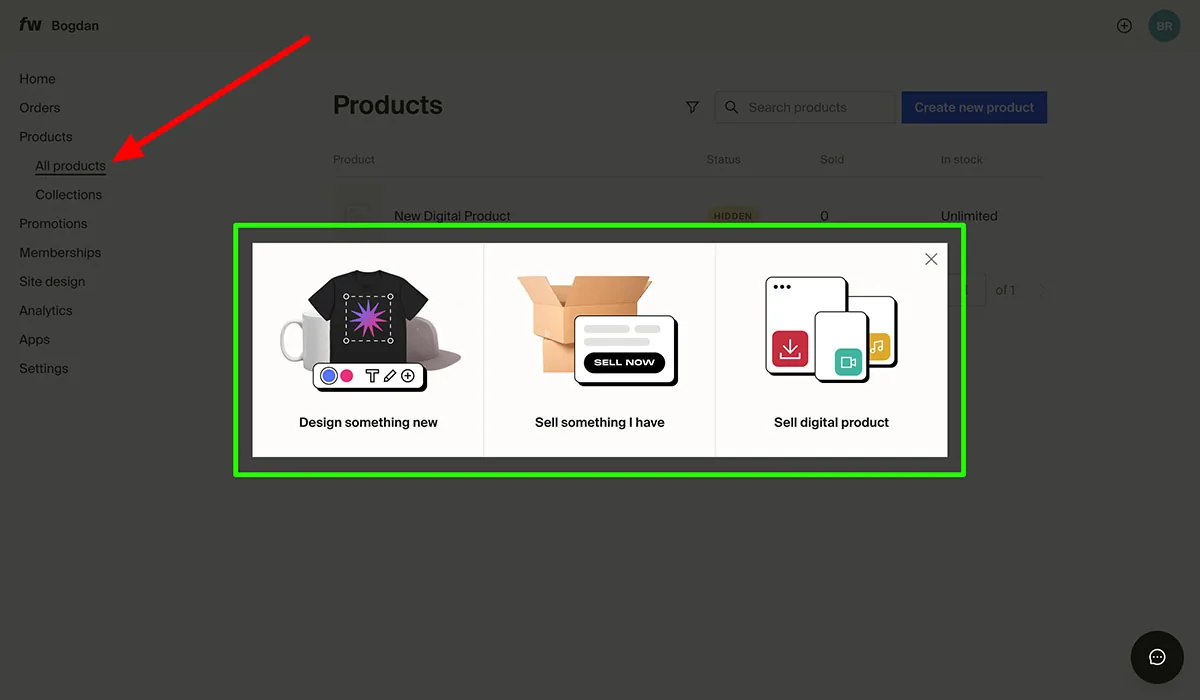This screenshot has width=1200, height=700.
Task: Go to Home in the sidebar
Action: point(37,78)
